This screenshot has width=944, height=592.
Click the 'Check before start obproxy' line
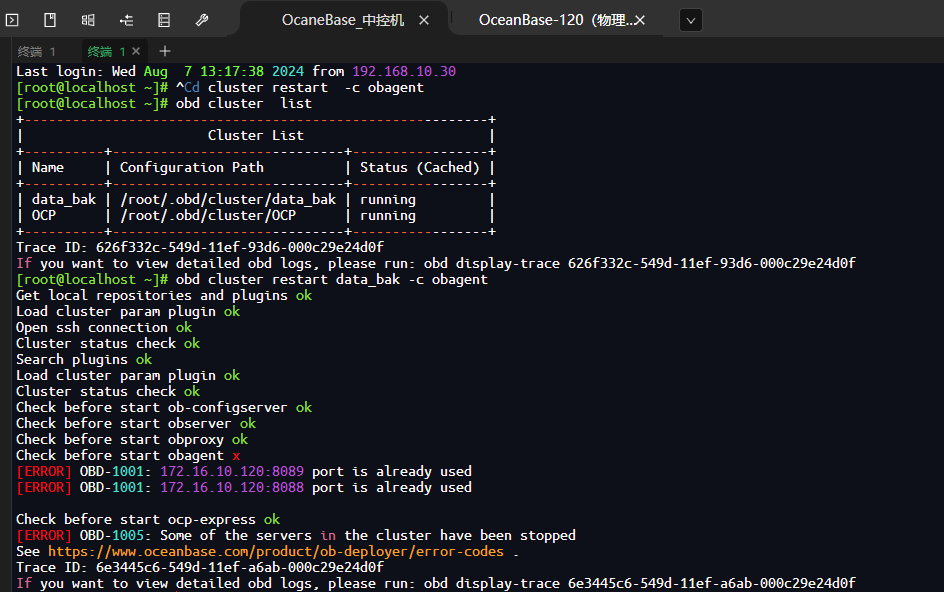tap(132, 440)
